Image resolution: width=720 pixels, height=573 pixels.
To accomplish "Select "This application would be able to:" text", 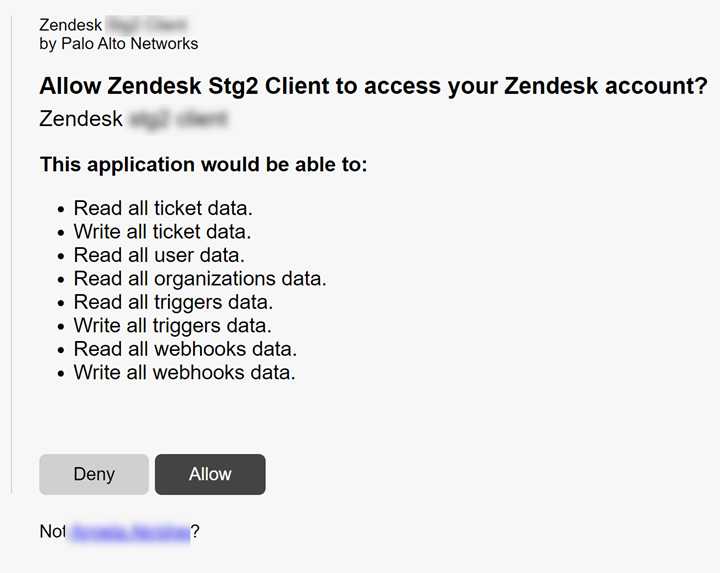I will pos(203,164).
